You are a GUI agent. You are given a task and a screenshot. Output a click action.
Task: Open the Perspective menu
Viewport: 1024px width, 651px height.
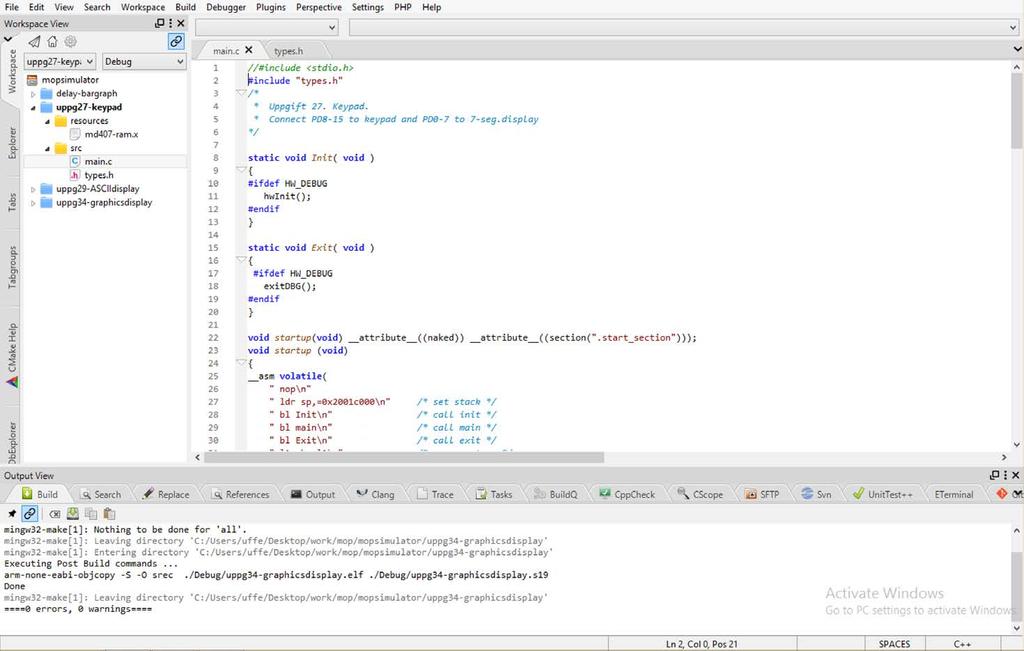319,7
